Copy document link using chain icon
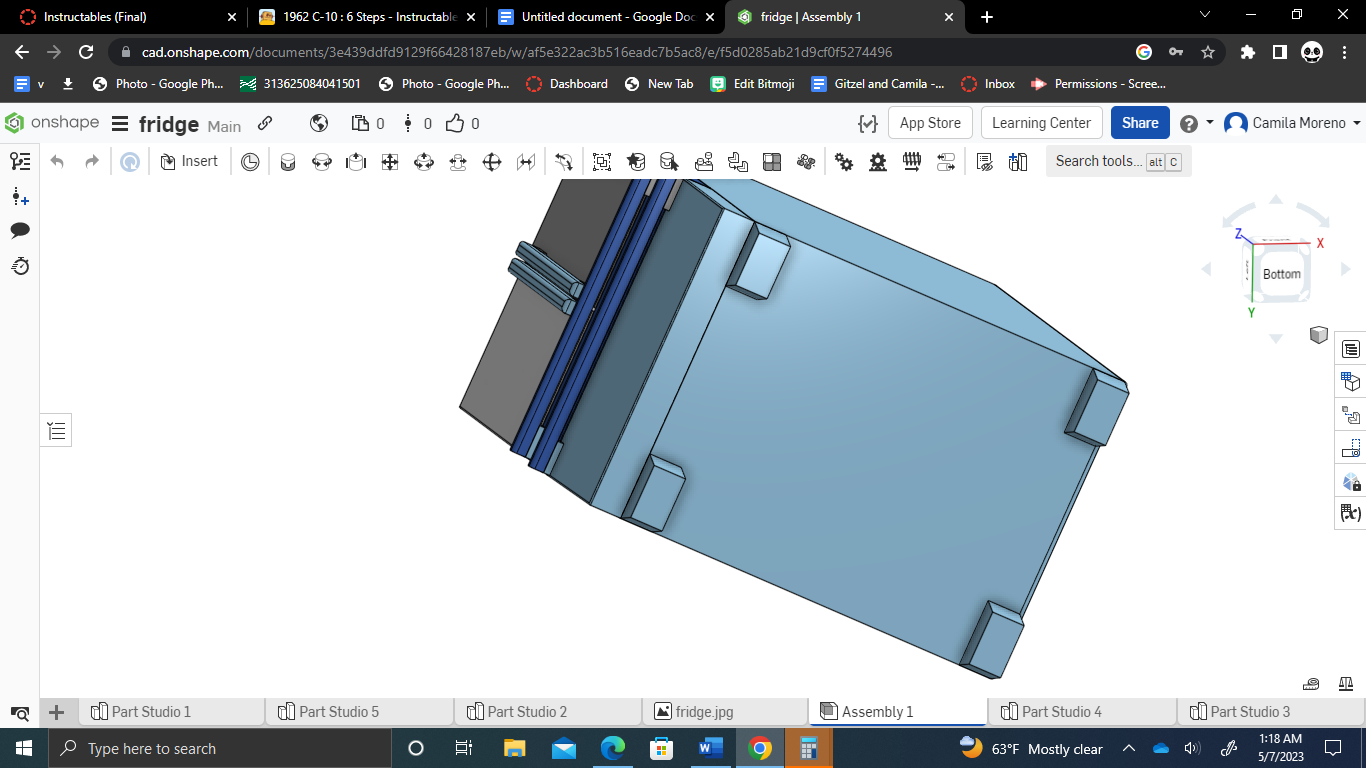 [265, 122]
